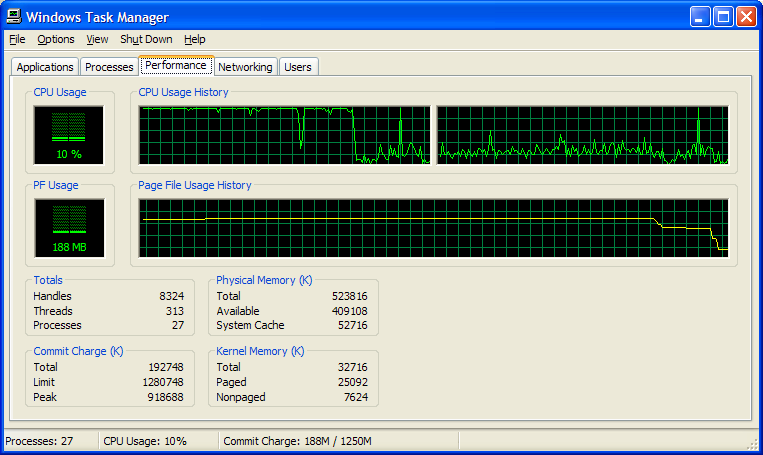
Task: Click the Nonpaged label in Kernel Memory
Action: pyautogui.click(x=241, y=397)
